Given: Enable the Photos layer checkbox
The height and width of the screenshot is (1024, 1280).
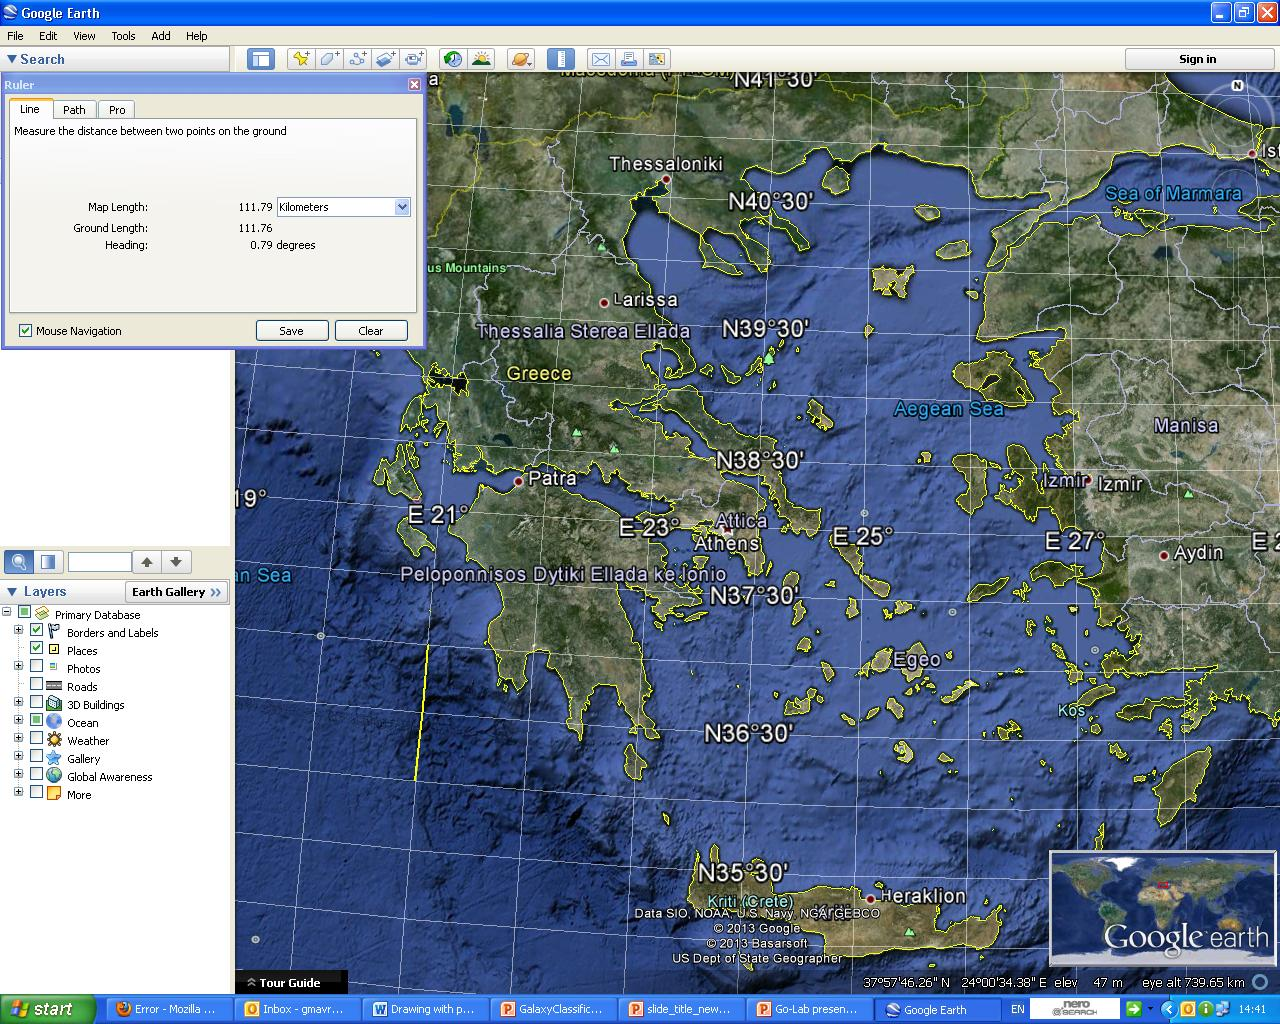Looking at the screenshot, I should [37, 667].
